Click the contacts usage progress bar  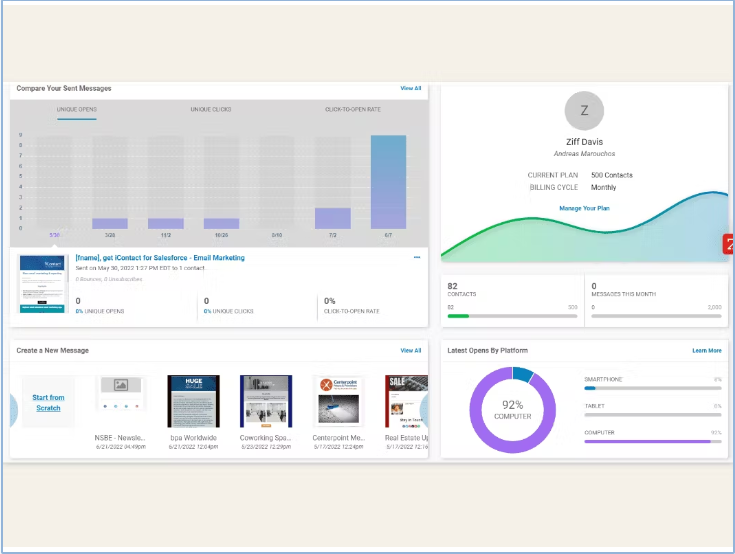pyautogui.click(x=512, y=316)
